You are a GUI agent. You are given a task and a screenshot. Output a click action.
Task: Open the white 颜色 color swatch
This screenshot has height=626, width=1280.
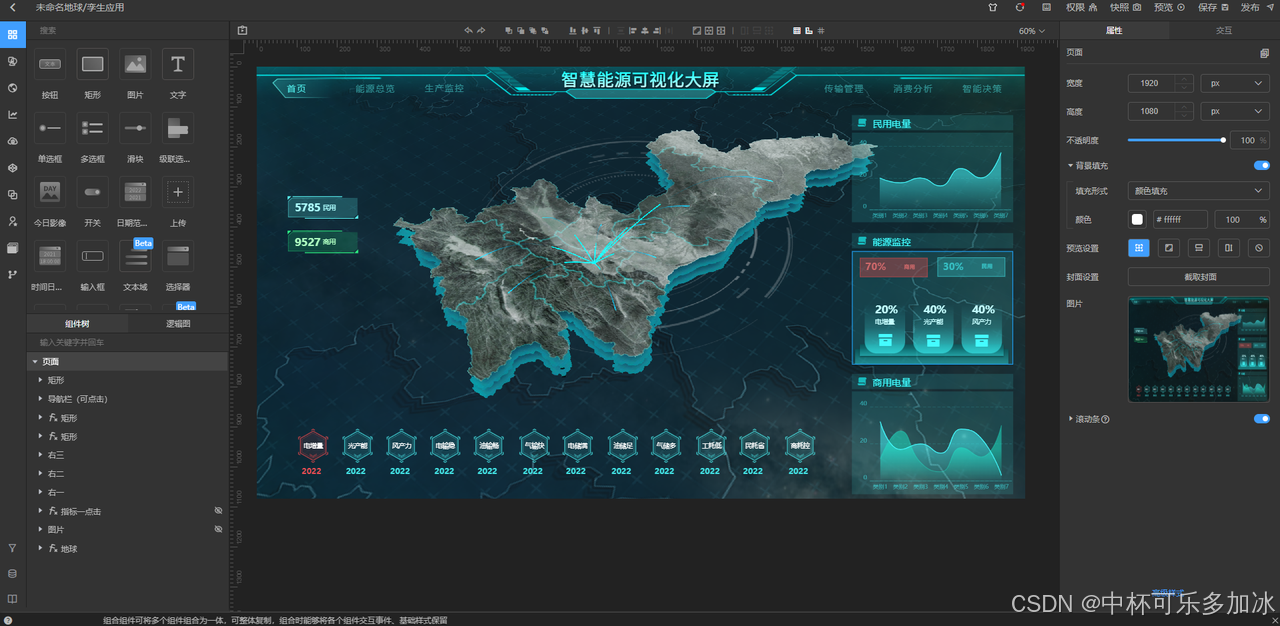1137,219
